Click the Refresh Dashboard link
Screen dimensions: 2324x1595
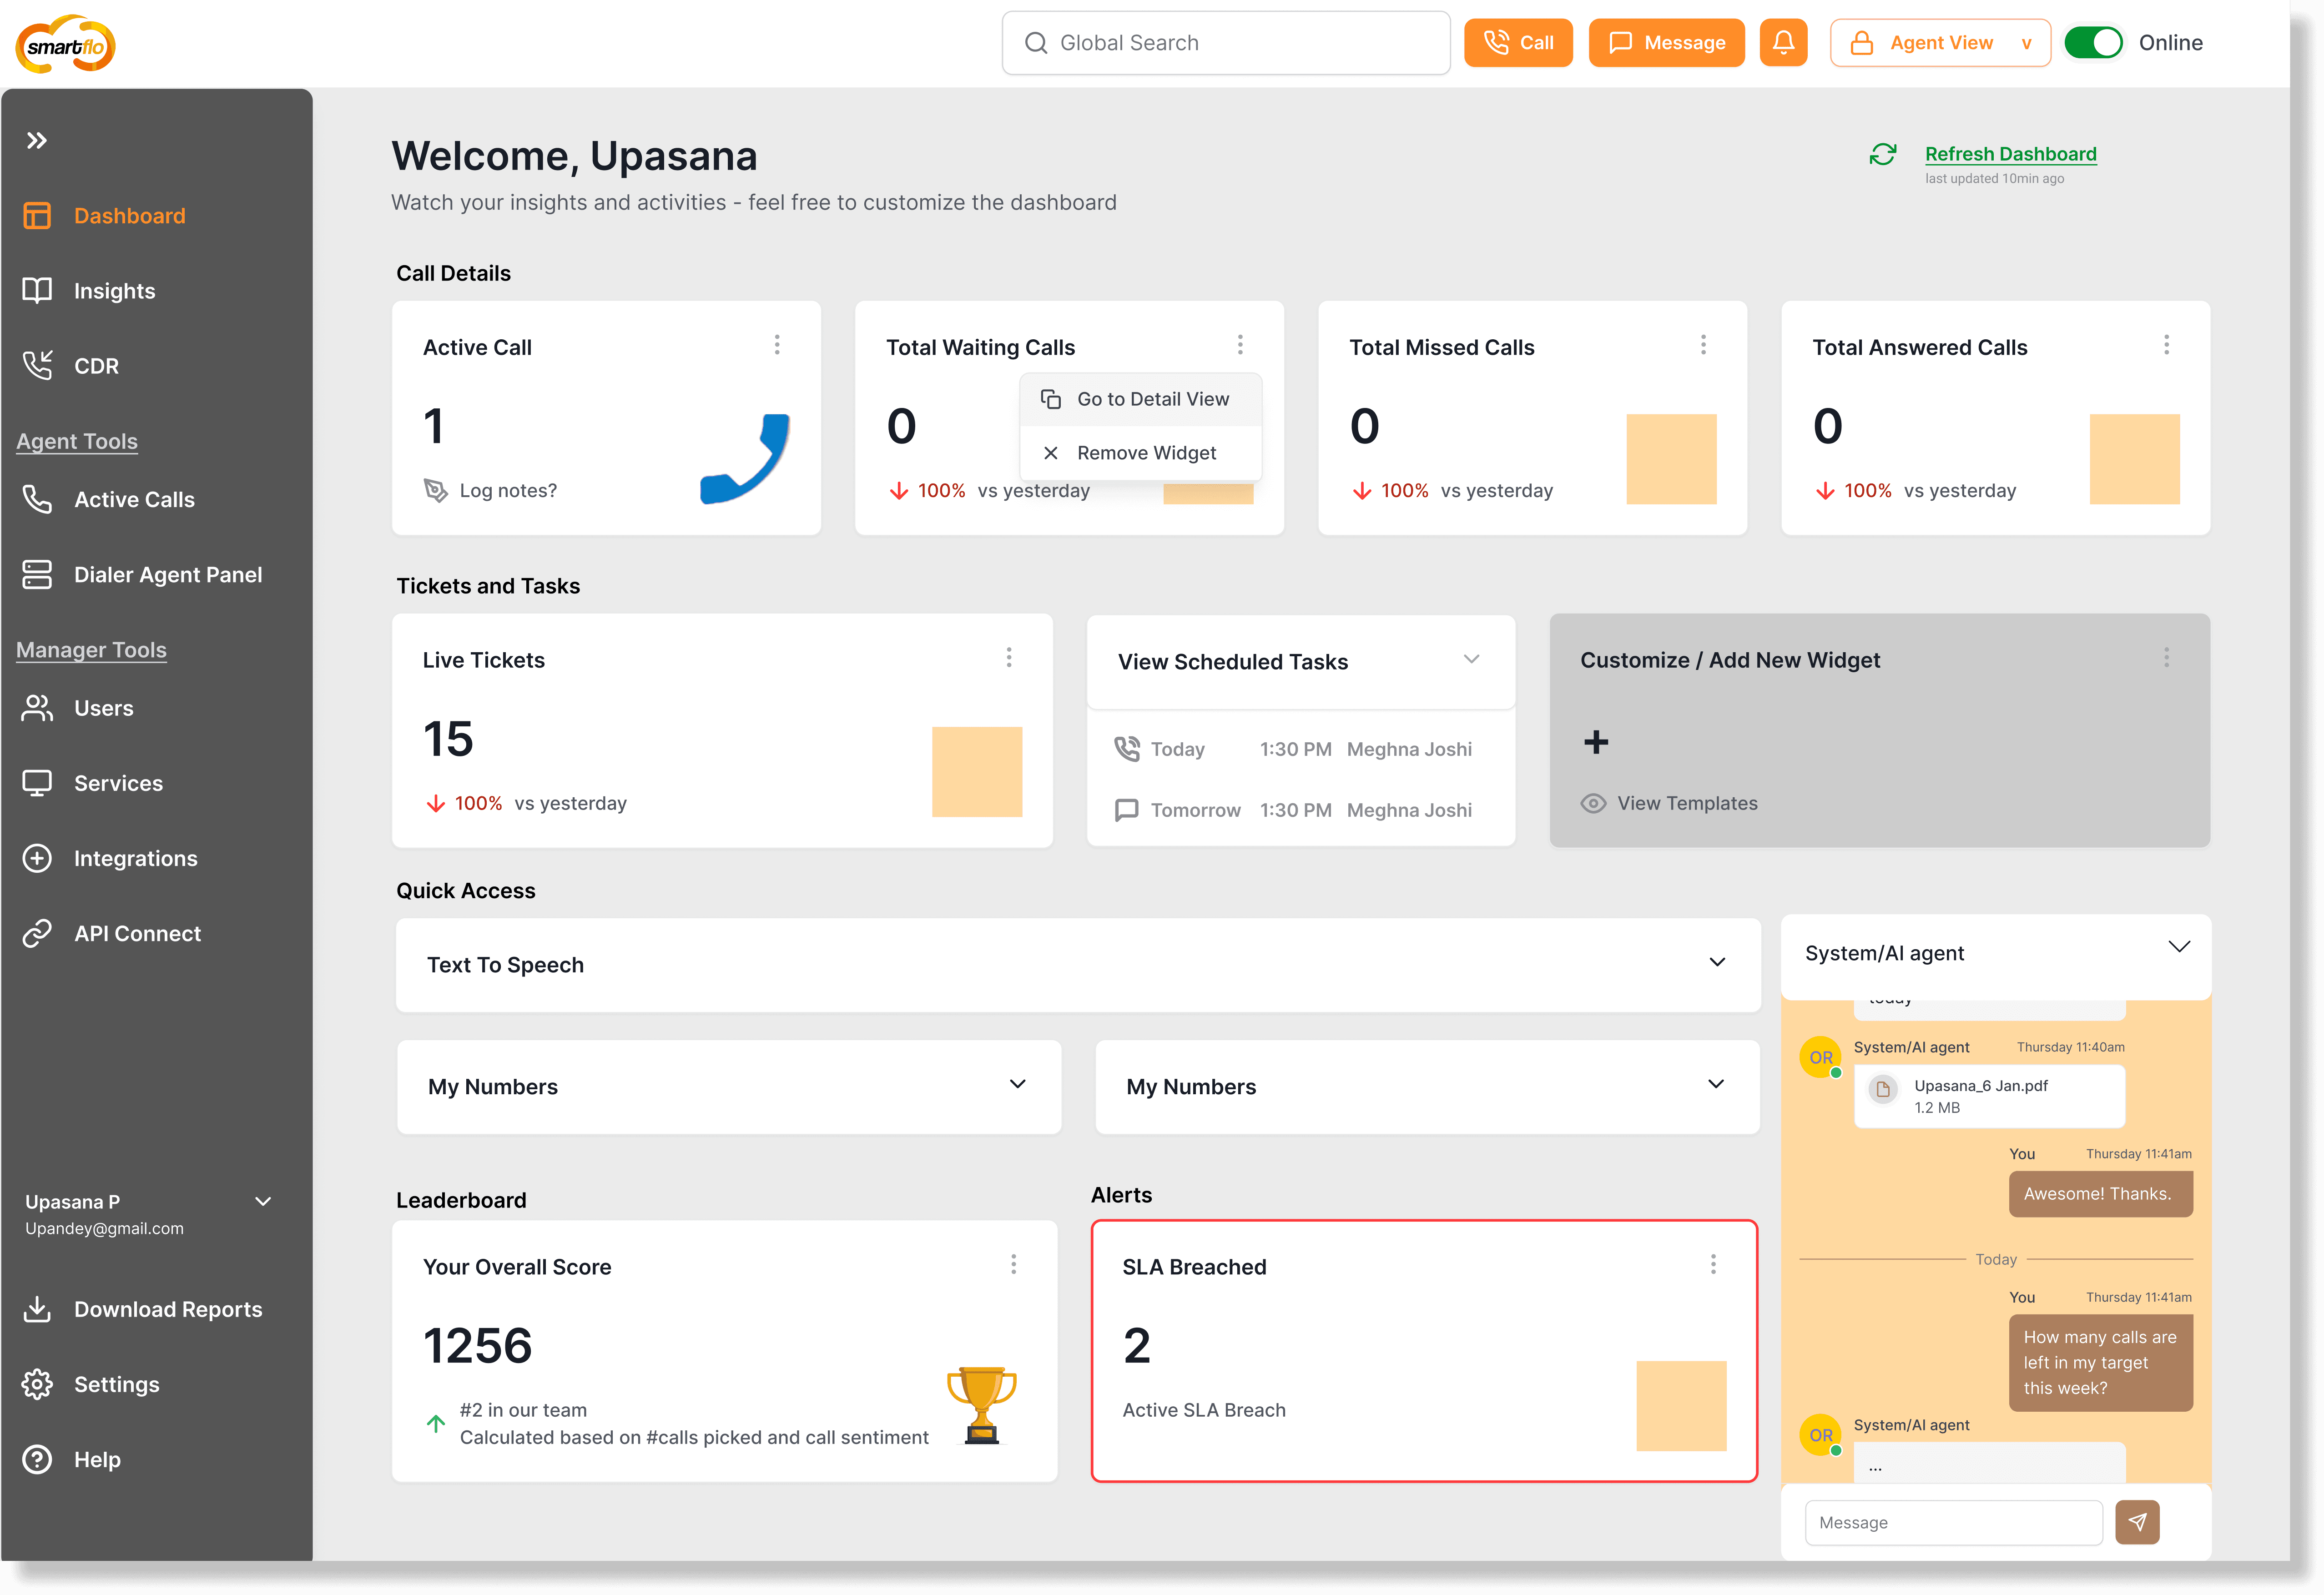point(2010,154)
